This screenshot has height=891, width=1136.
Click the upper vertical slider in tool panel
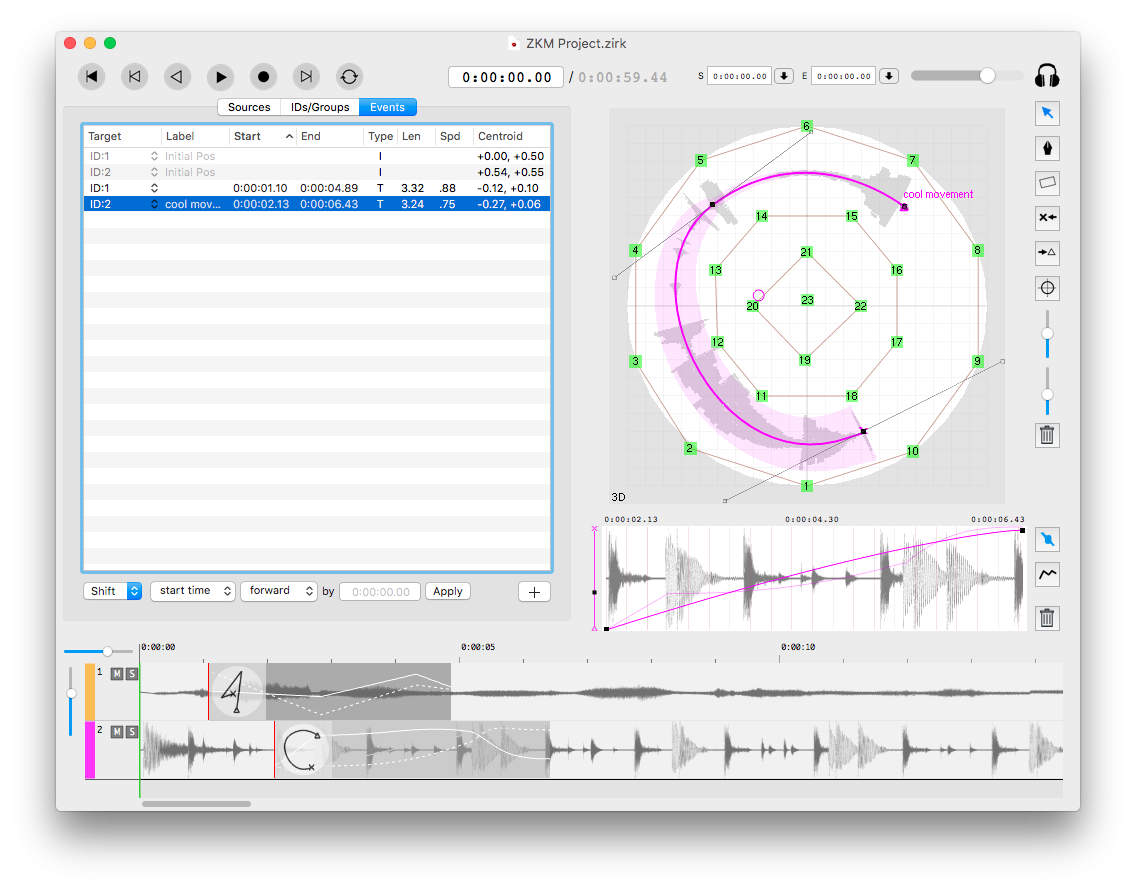(1047, 334)
